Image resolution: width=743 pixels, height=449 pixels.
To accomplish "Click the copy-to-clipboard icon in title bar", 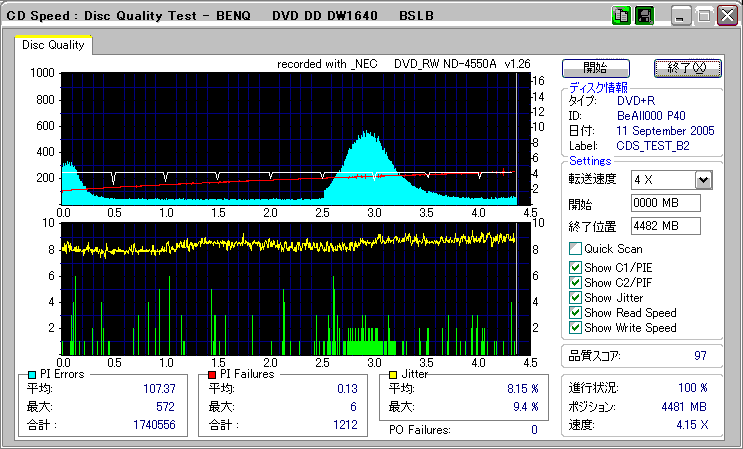I will (621, 16).
